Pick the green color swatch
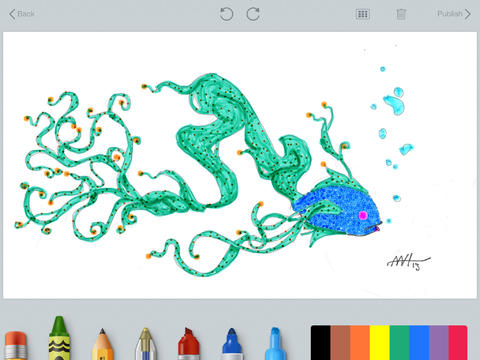 point(399,343)
